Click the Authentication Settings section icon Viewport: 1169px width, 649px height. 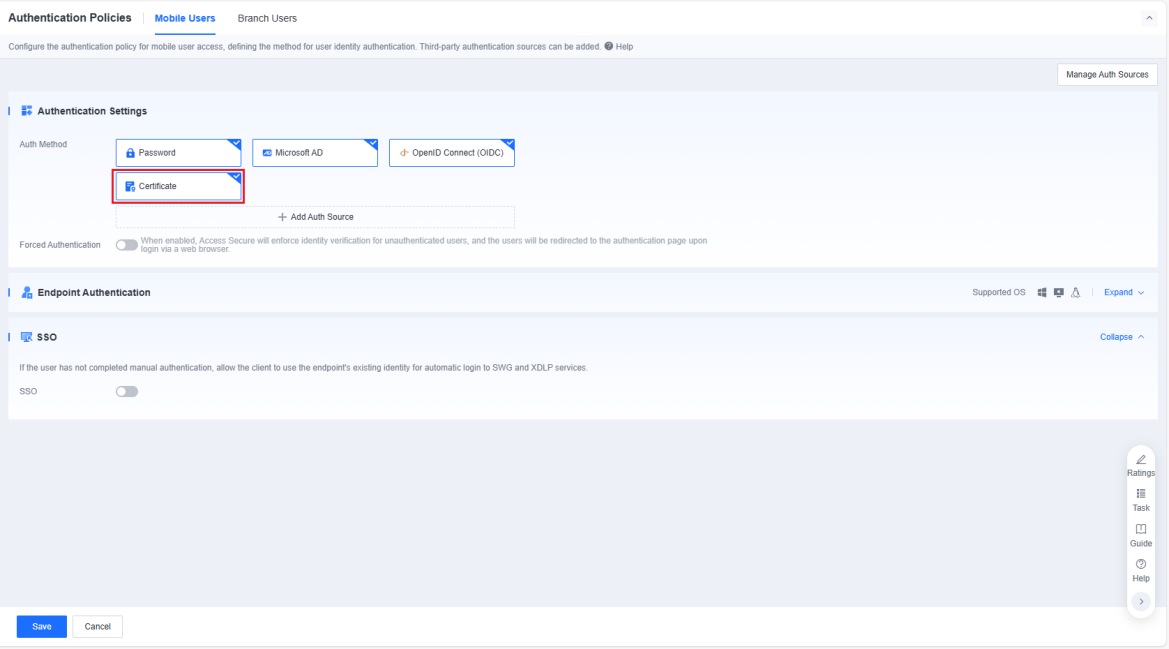click(27, 111)
